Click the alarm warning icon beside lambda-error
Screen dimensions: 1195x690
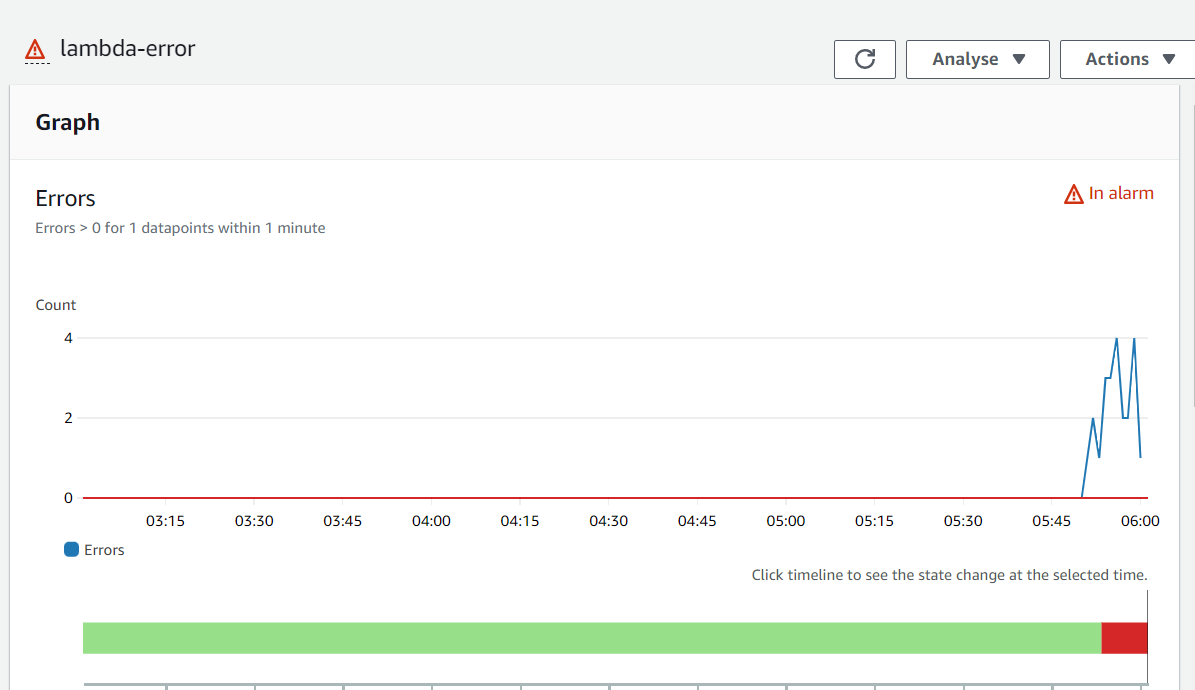(x=35, y=50)
